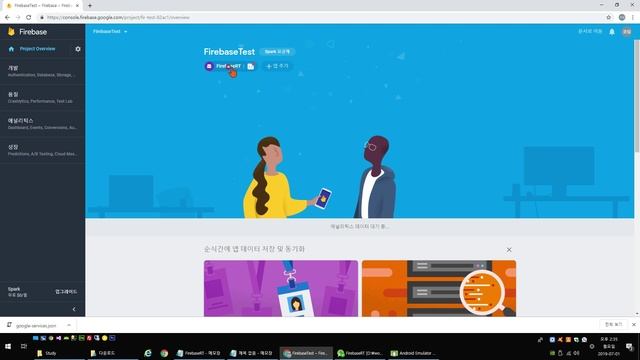Open the notifications bell icon
The width and height of the screenshot is (640, 360).
coord(612,31)
